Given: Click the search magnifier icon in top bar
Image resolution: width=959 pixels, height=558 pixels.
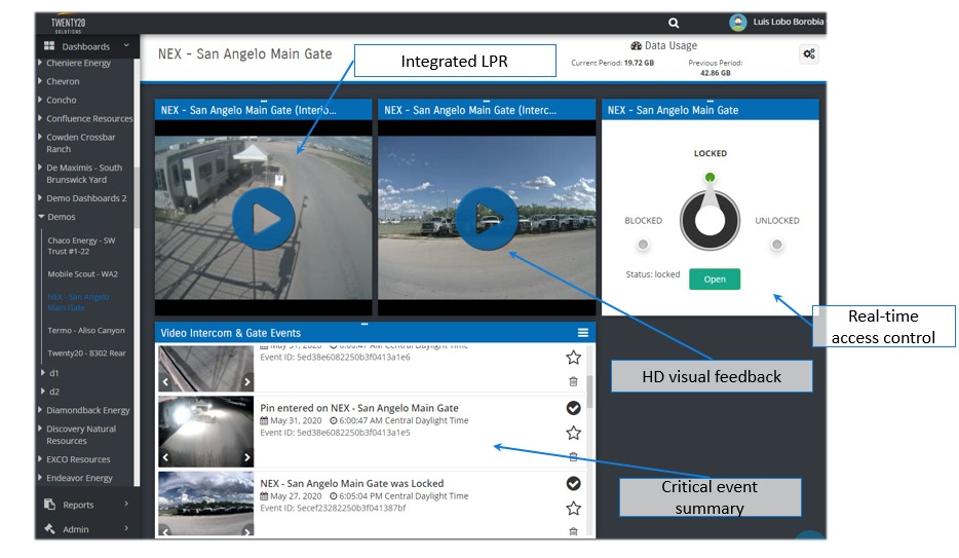Looking at the screenshot, I should pos(673,23).
